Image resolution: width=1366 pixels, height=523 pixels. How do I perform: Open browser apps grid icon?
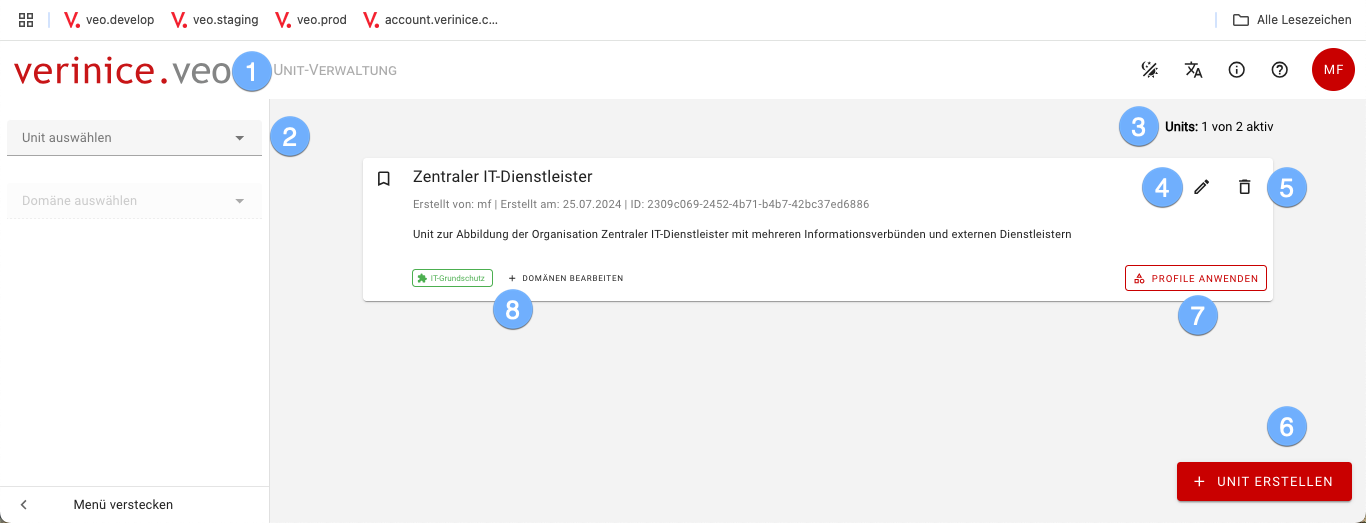tap(27, 20)
